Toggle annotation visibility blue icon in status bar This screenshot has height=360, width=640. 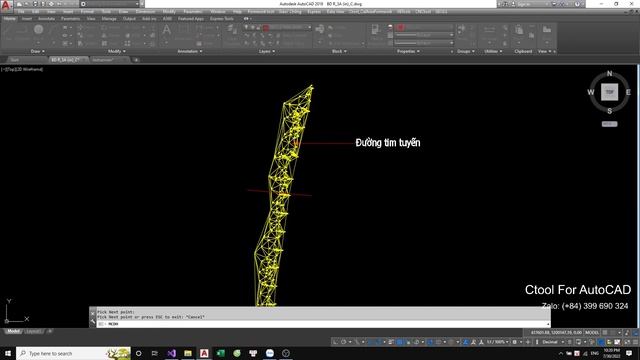tap(465, 342)
